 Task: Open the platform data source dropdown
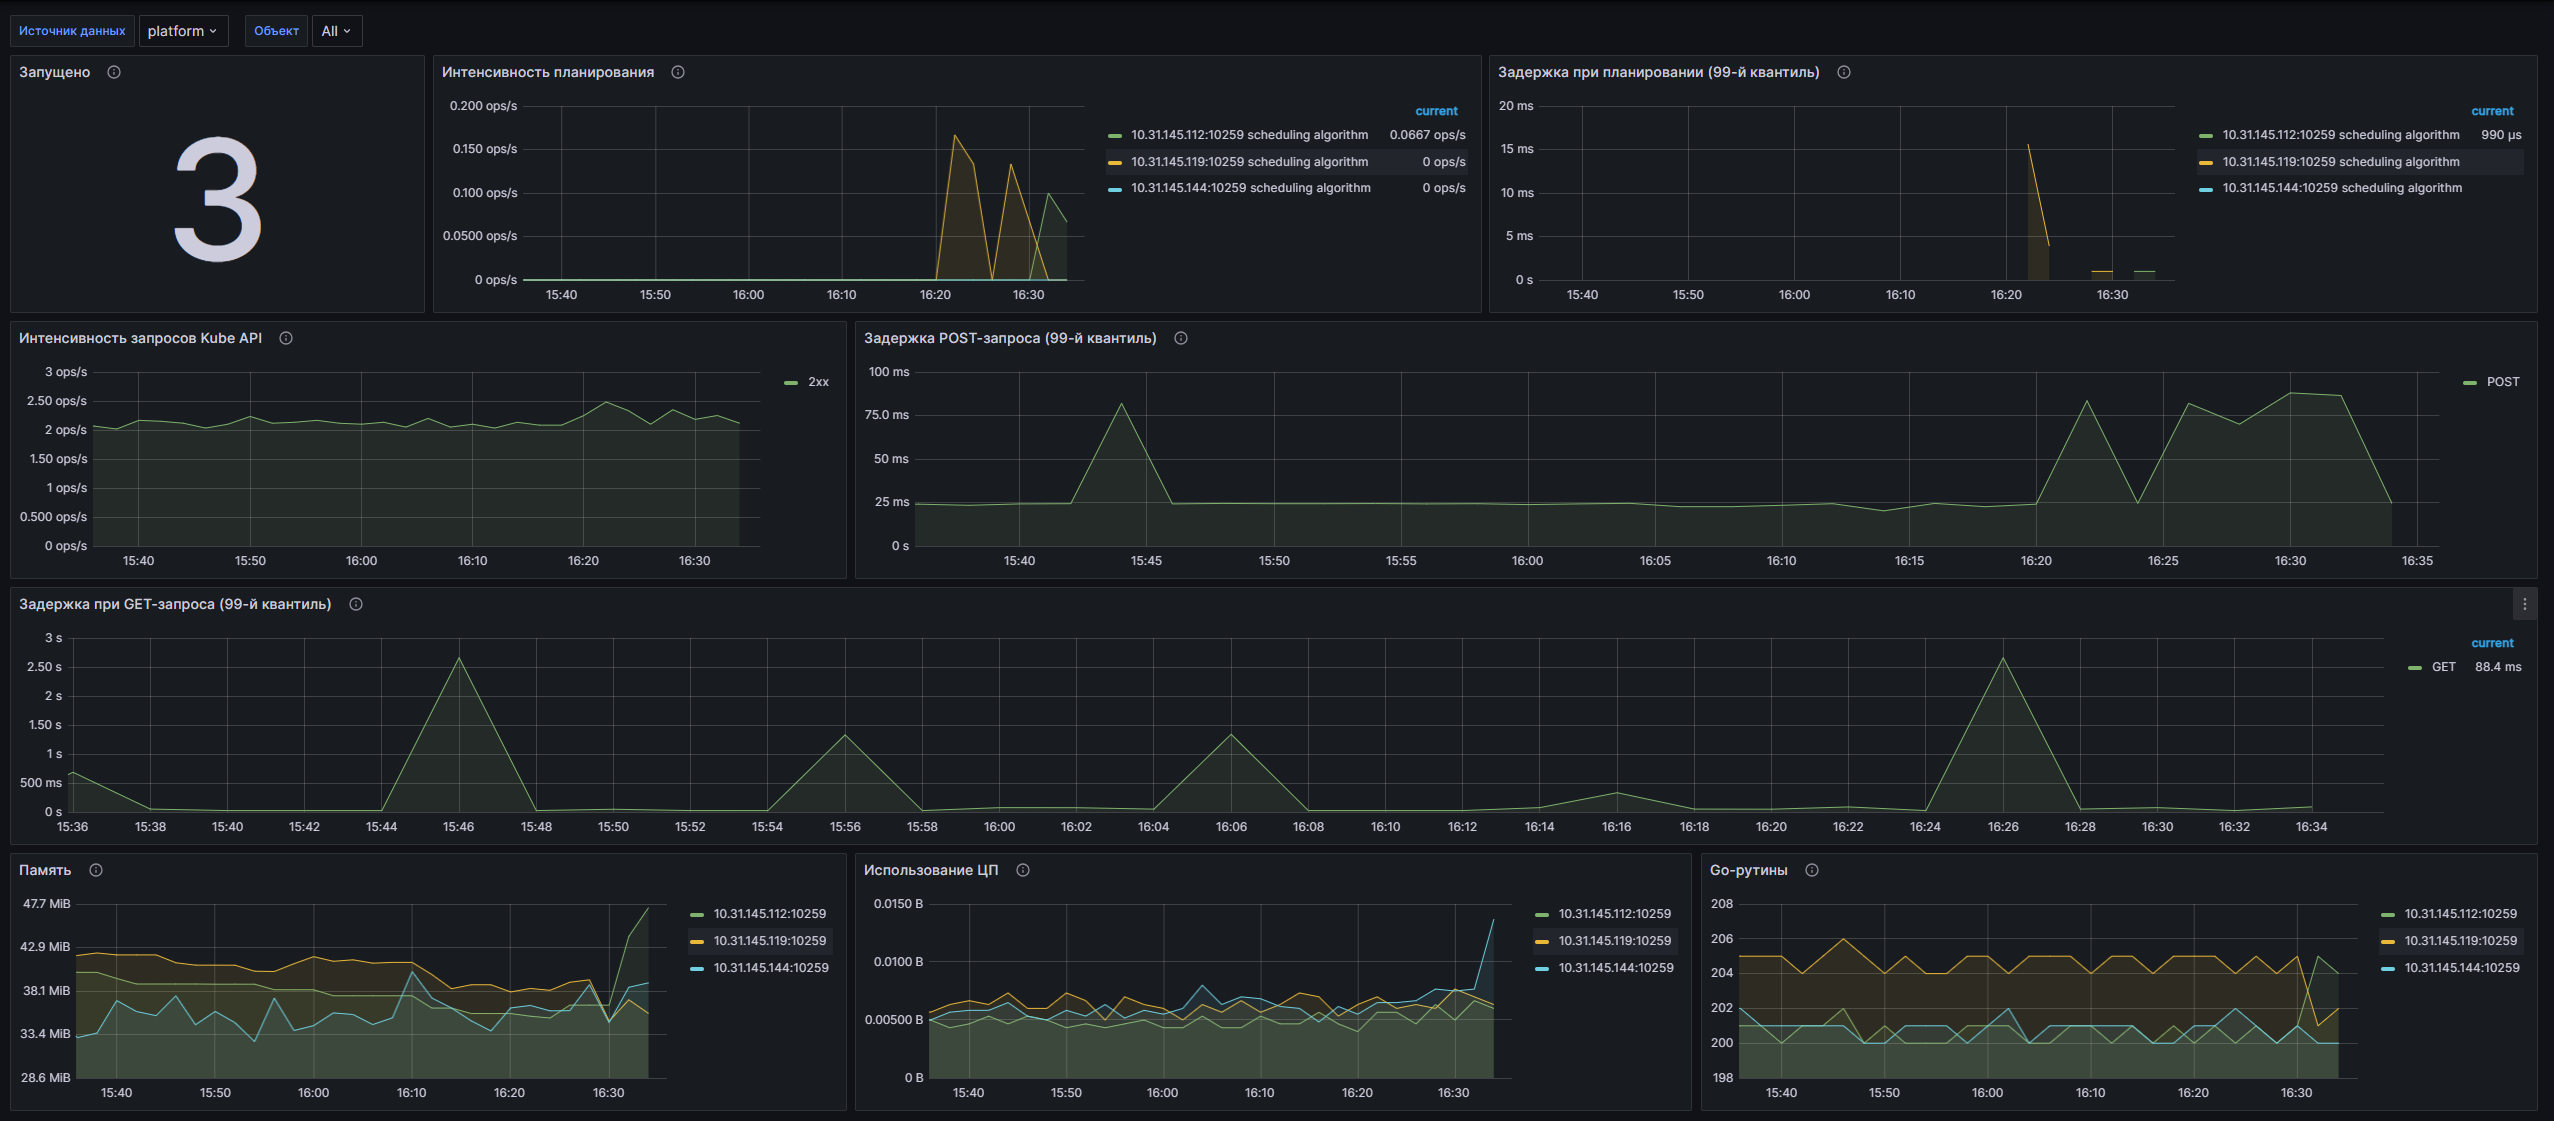pyautogui.click(x=183, y=31)
